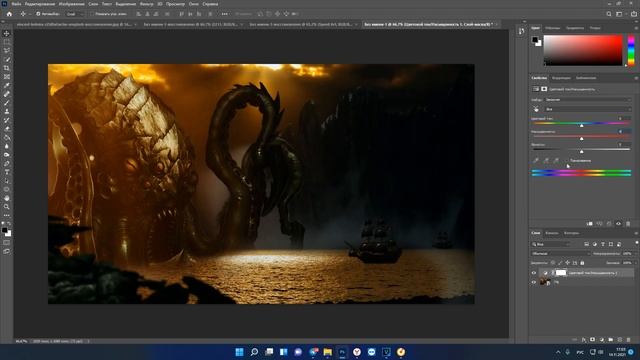Image resolution: width=640 pixels, height=360 pixels.
Task: Open the layer blend mode dropdown
Action: pyautogui.click(x=561, y=253)
